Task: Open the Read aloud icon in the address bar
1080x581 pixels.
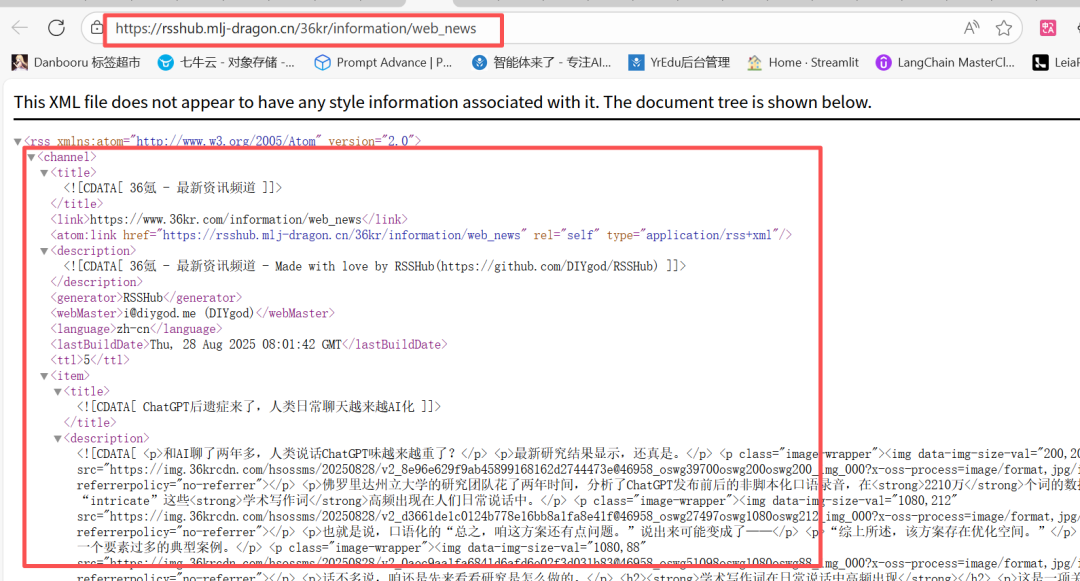Action: (x=971, y=28)
